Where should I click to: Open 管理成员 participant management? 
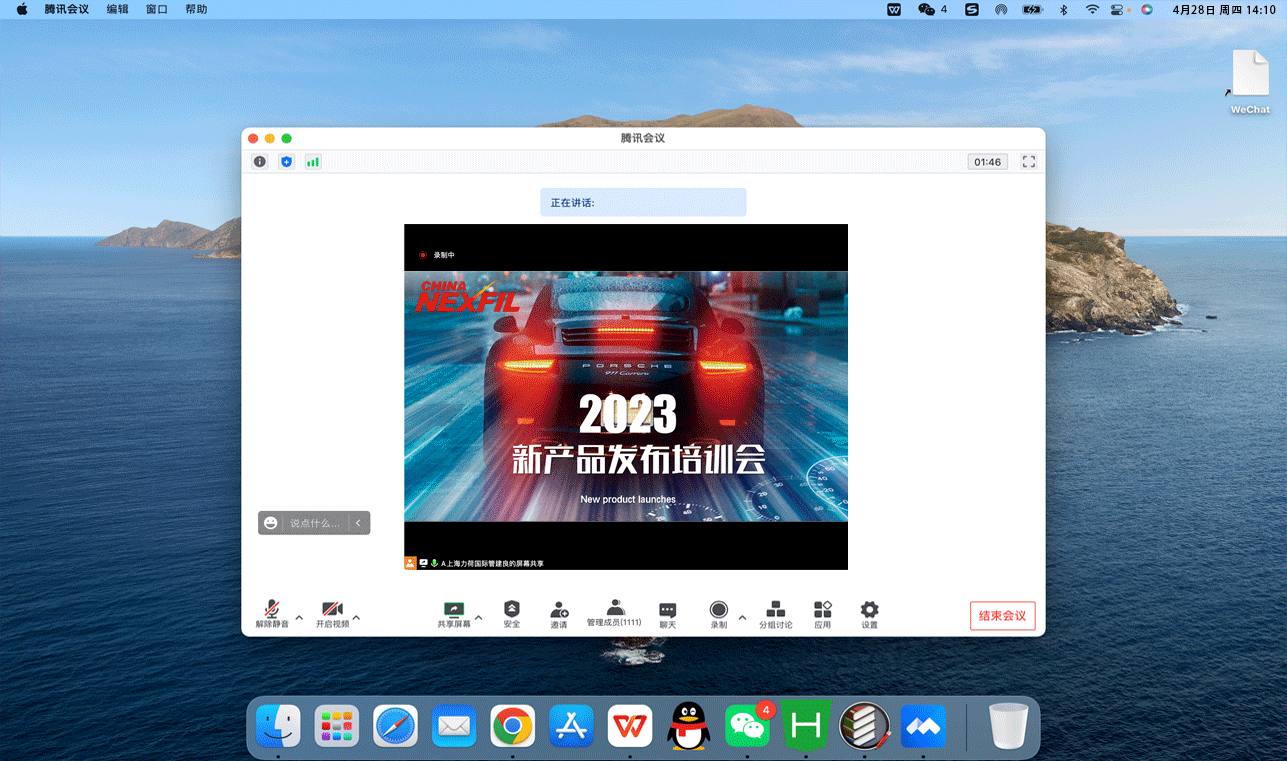[x=614, y=614]
